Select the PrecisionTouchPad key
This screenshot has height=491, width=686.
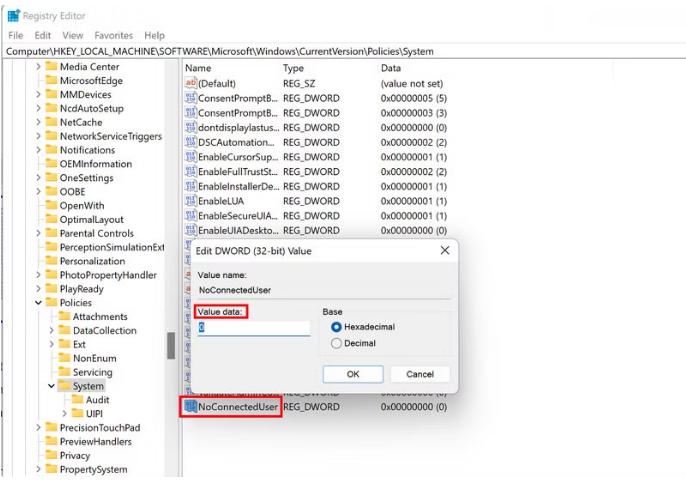pyautogui.click(x=100, y=428)
